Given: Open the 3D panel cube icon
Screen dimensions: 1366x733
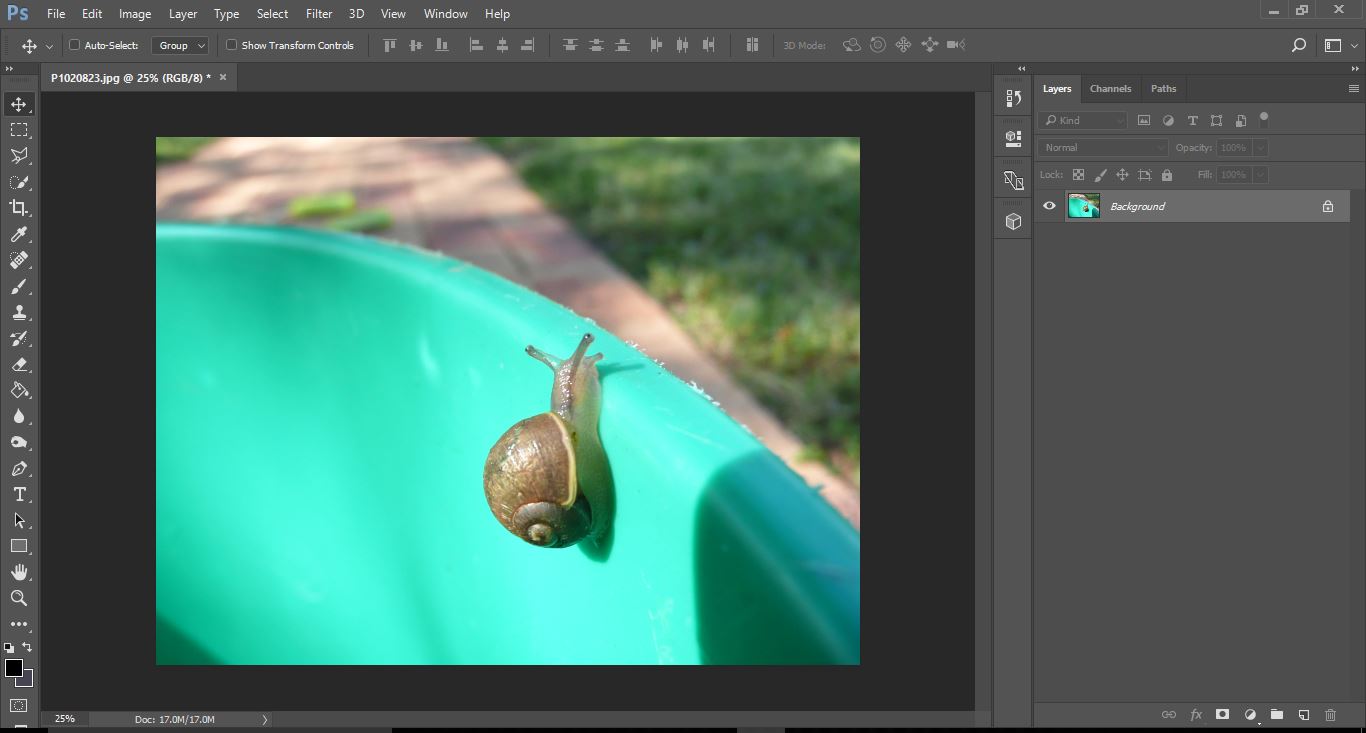Looking at the screenshot, I should [1013, 222].
